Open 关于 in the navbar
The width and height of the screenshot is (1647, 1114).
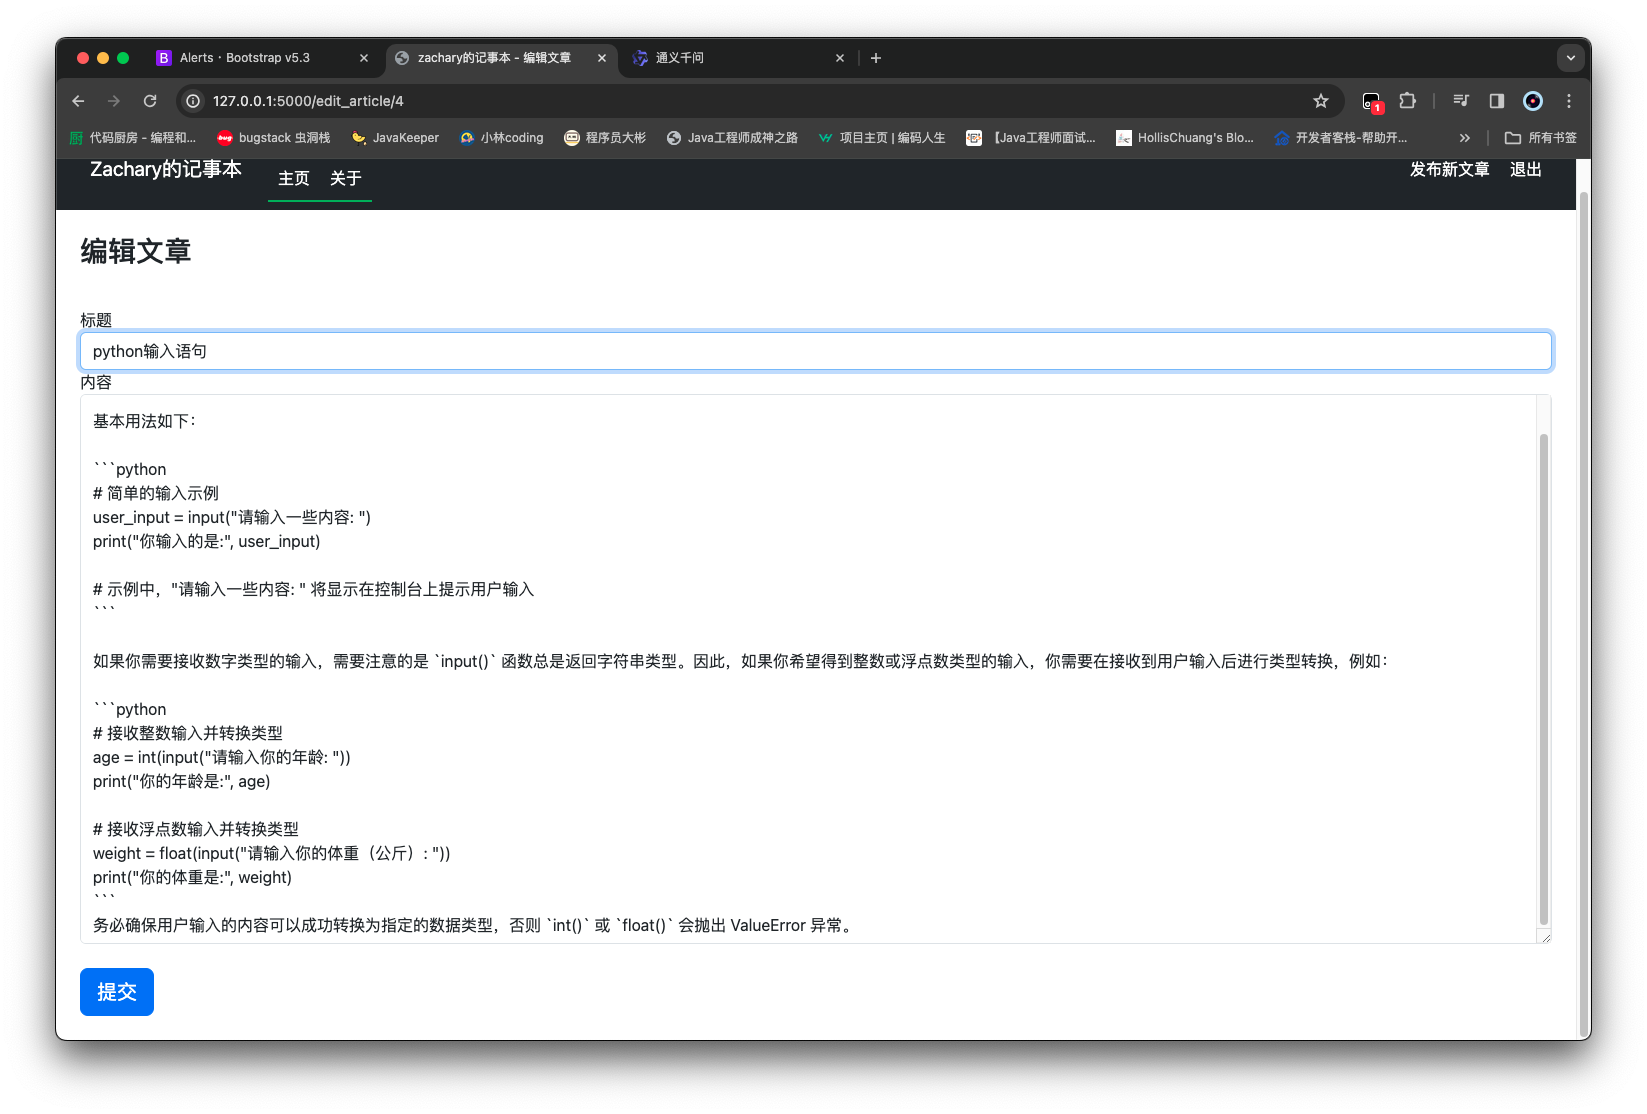coord(346,178)
